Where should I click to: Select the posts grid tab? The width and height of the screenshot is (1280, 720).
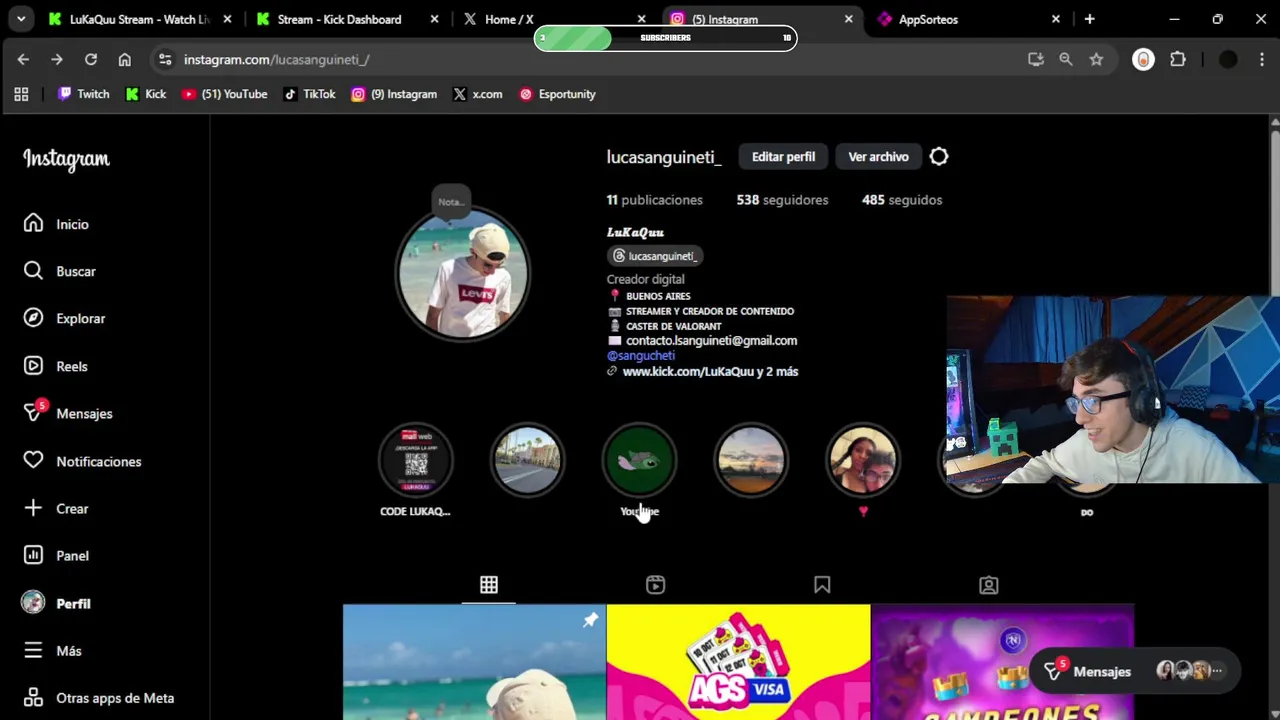pyautogui.click(x=488, y=585)
